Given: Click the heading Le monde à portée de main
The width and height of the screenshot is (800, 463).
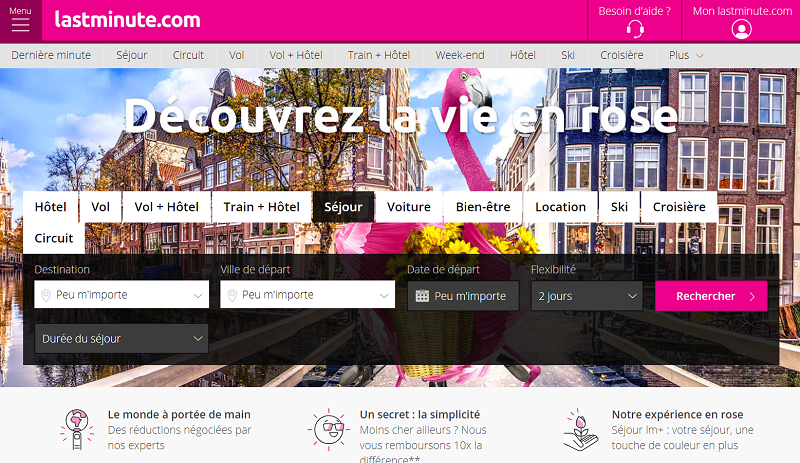Looking at the screenshot, I should (x=179, y=415).
